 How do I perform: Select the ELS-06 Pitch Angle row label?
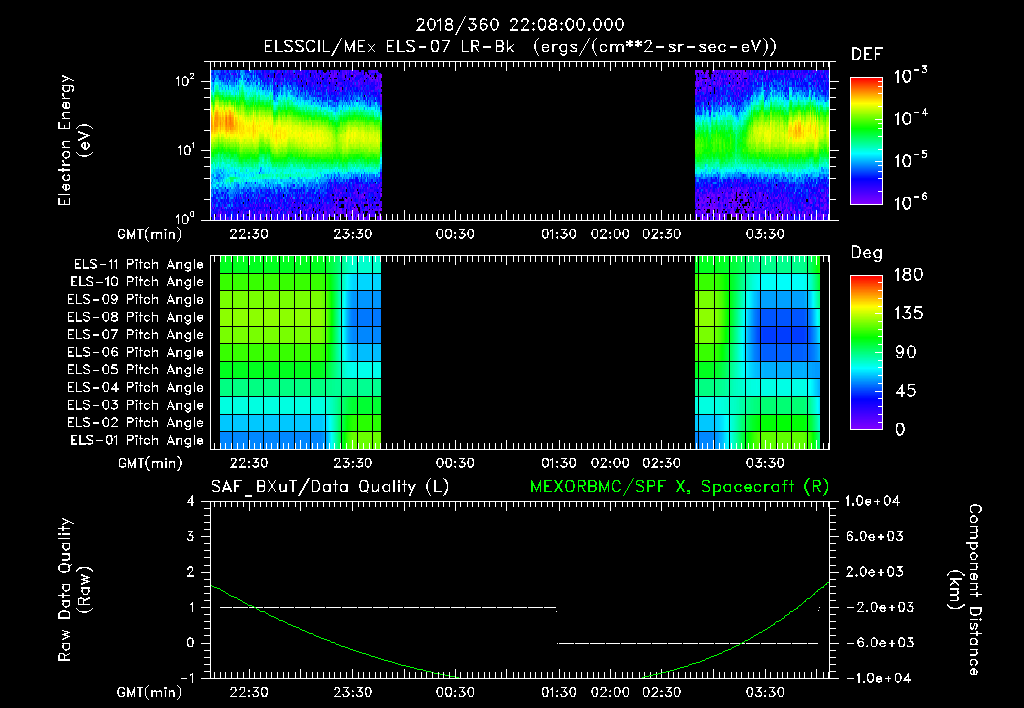(x=135, y=352)
